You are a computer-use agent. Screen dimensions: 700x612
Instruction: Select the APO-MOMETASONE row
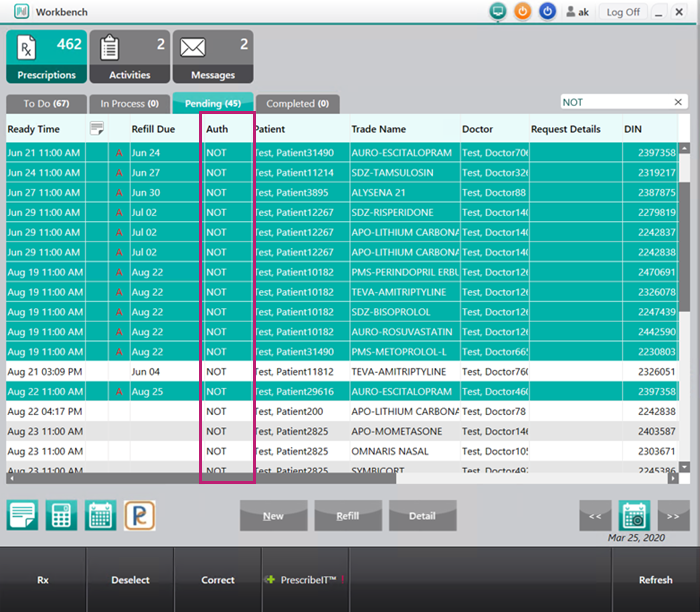click(342, 431)
